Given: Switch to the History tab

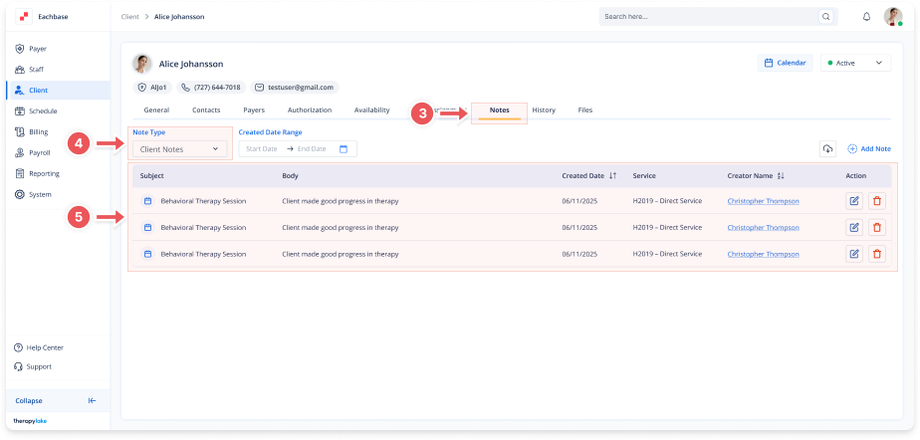Looking at the screenshot, I should coord(543,110).
